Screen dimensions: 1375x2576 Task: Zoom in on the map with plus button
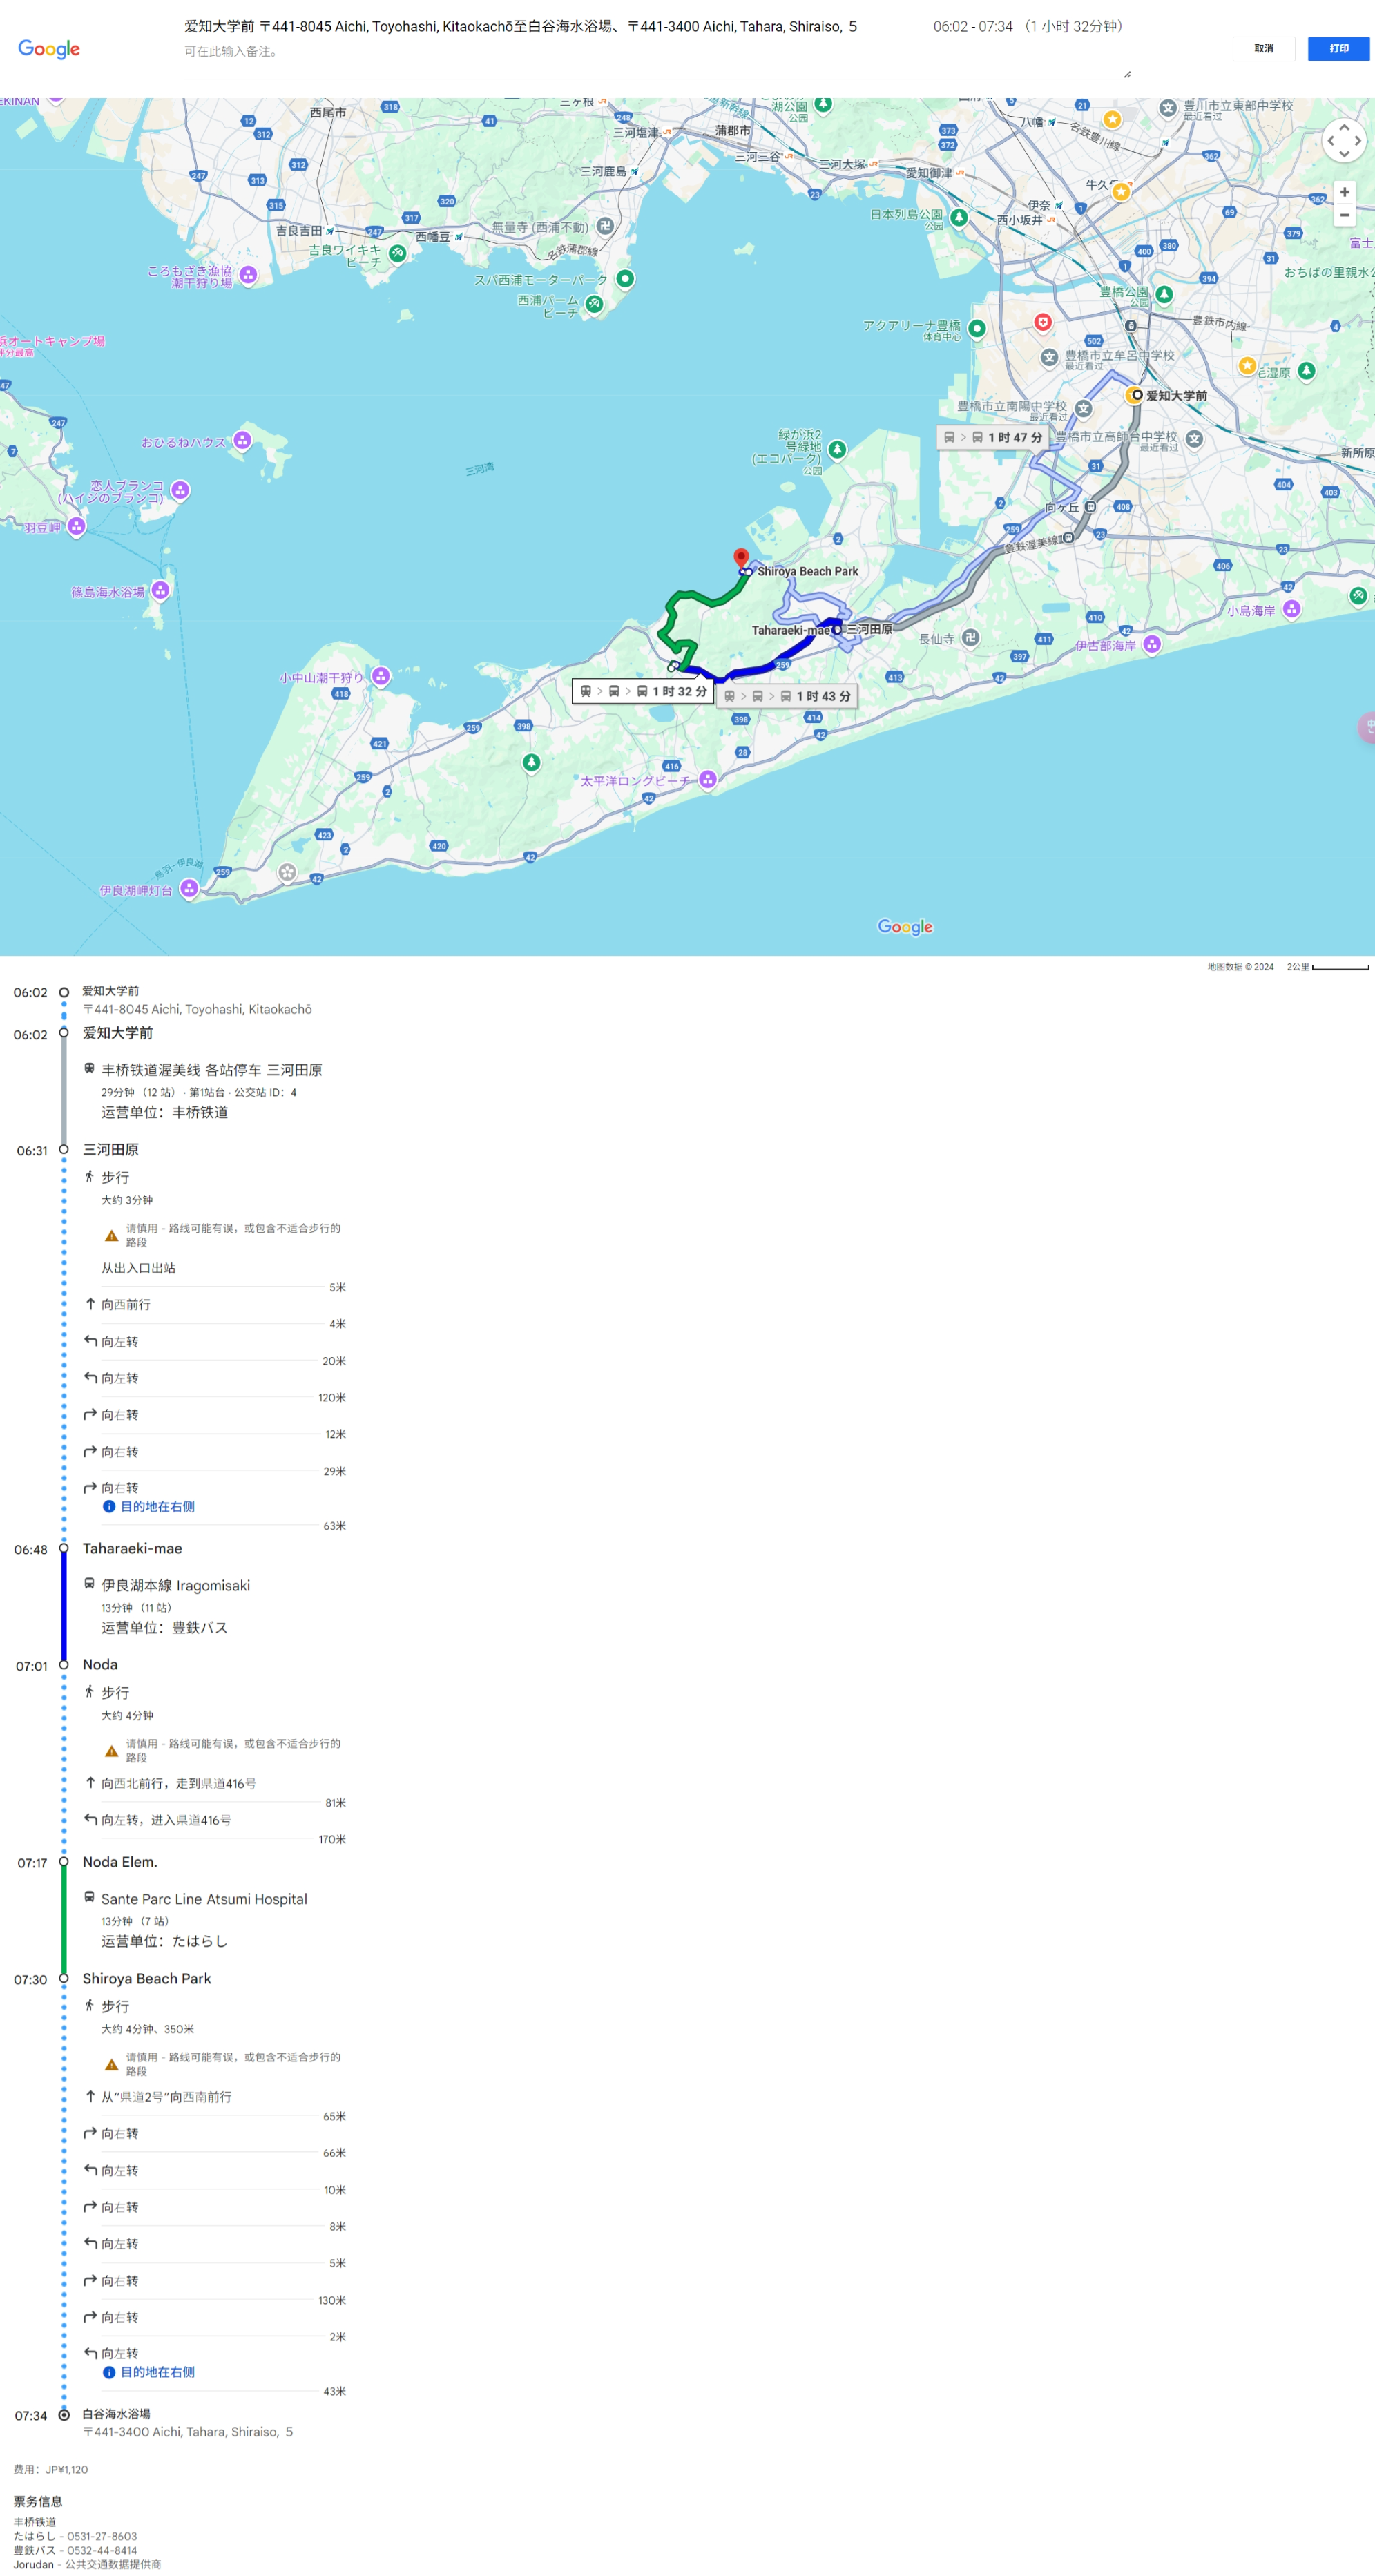pyautogui.click(x=1344, y=192)
